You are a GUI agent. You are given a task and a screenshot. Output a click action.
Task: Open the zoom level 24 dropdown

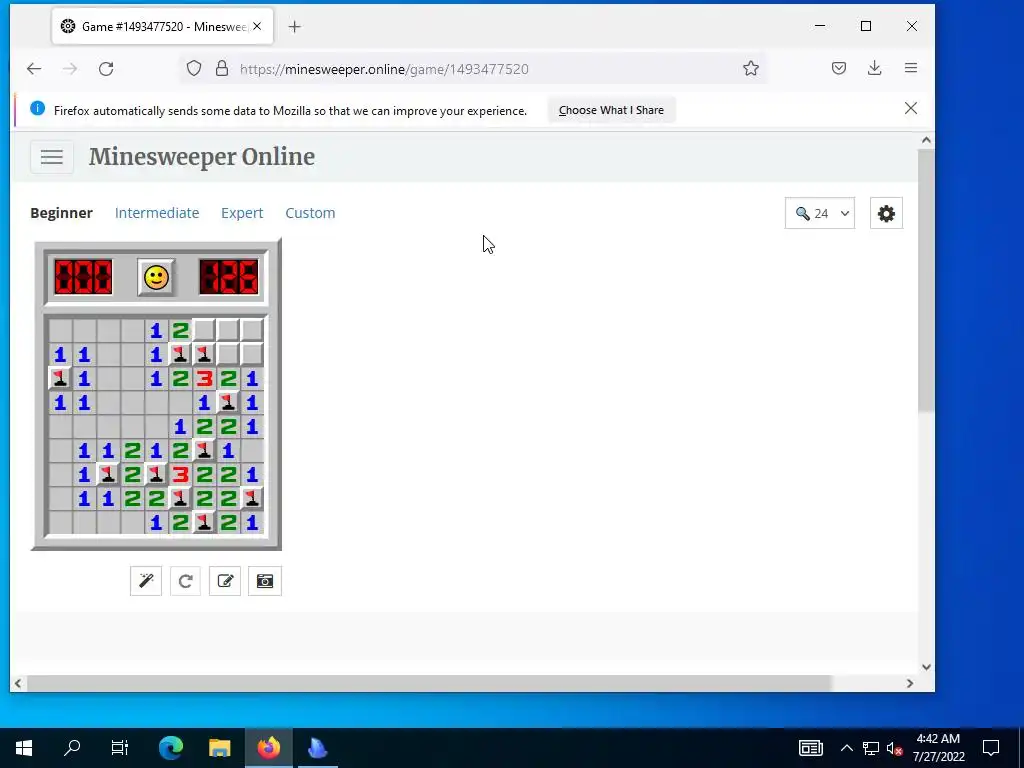pyautogui.click(x=820, y=214)
